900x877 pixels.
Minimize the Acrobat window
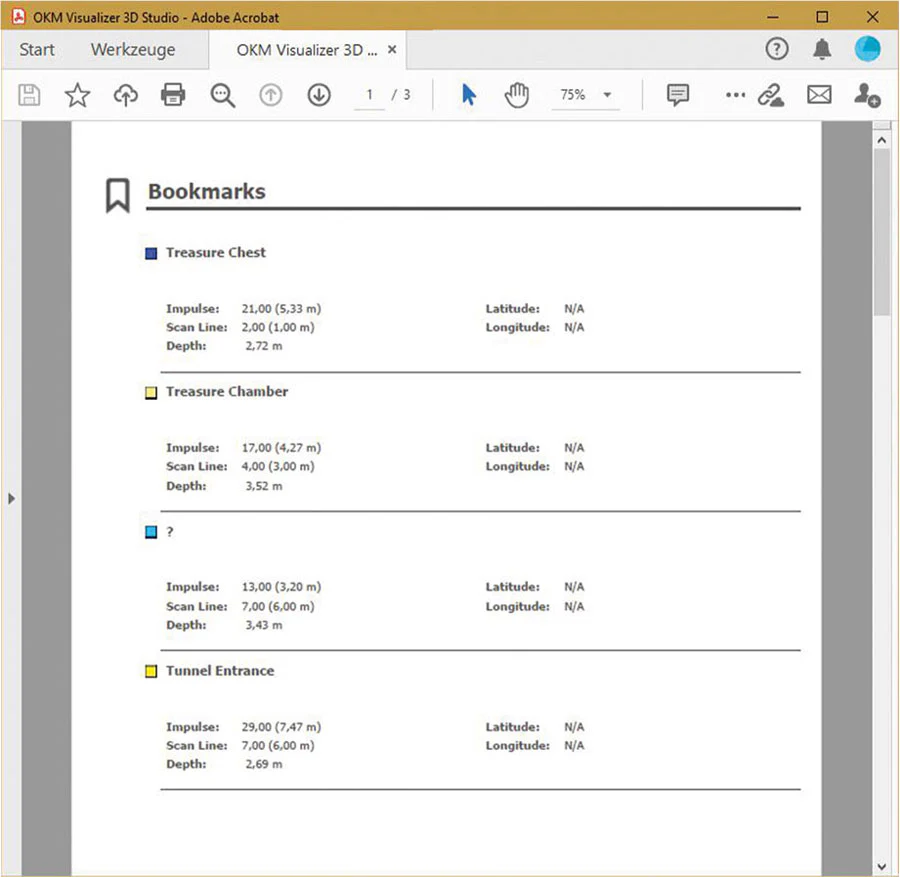(x=773, y=17)
